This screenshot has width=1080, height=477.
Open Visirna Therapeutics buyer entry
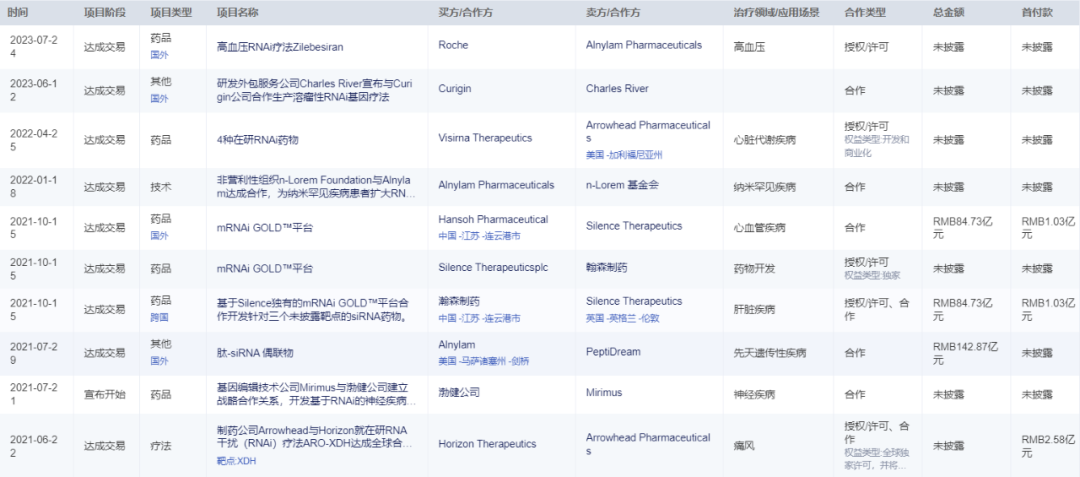click(x=485, y=138)
